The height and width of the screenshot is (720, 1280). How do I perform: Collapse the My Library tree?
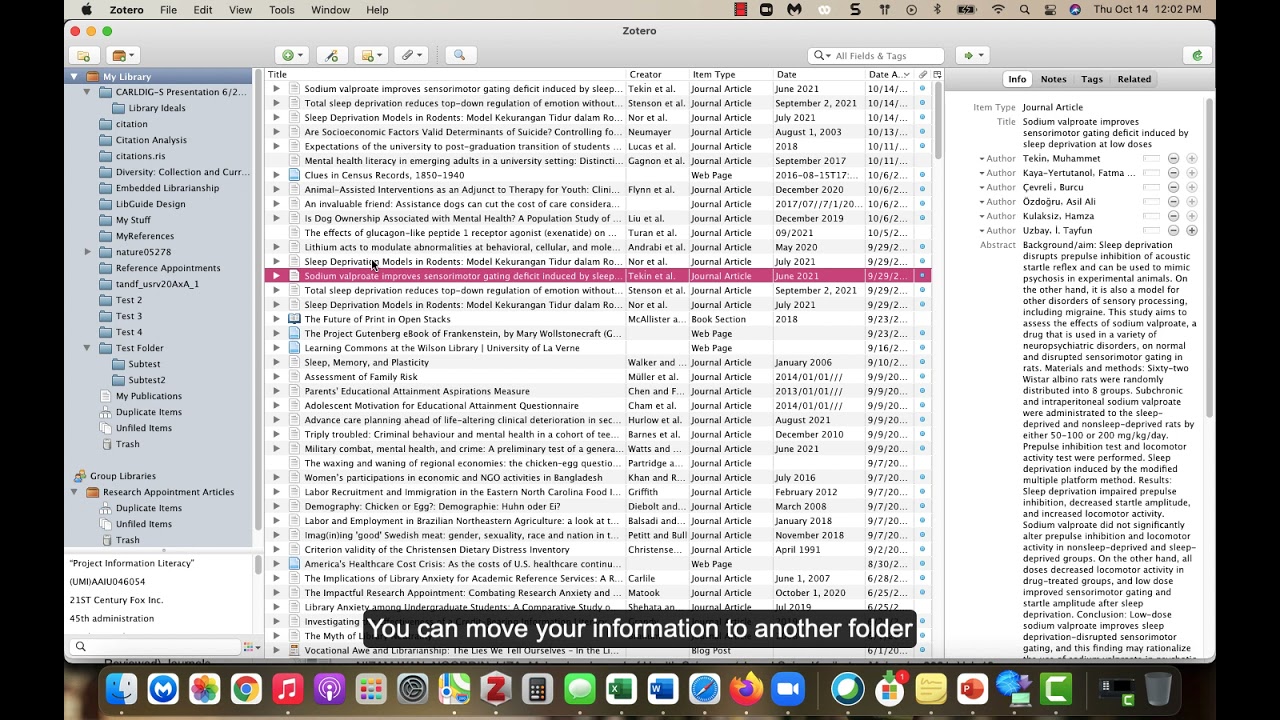(x=74, y=76)
